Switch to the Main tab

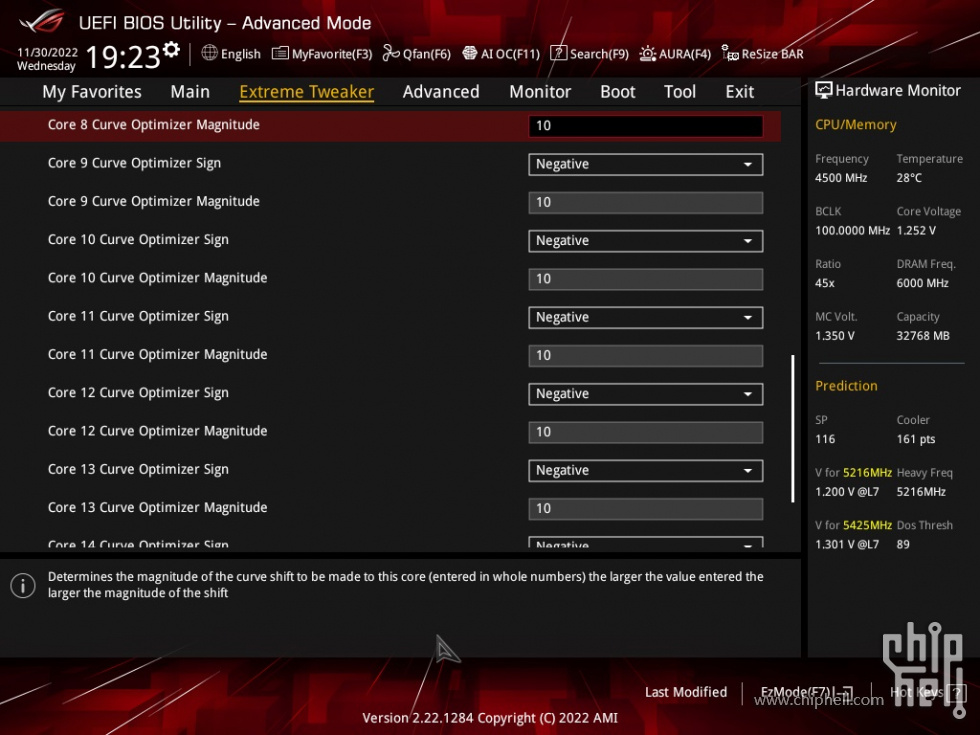pyautogui.click(x=190, y=92)
